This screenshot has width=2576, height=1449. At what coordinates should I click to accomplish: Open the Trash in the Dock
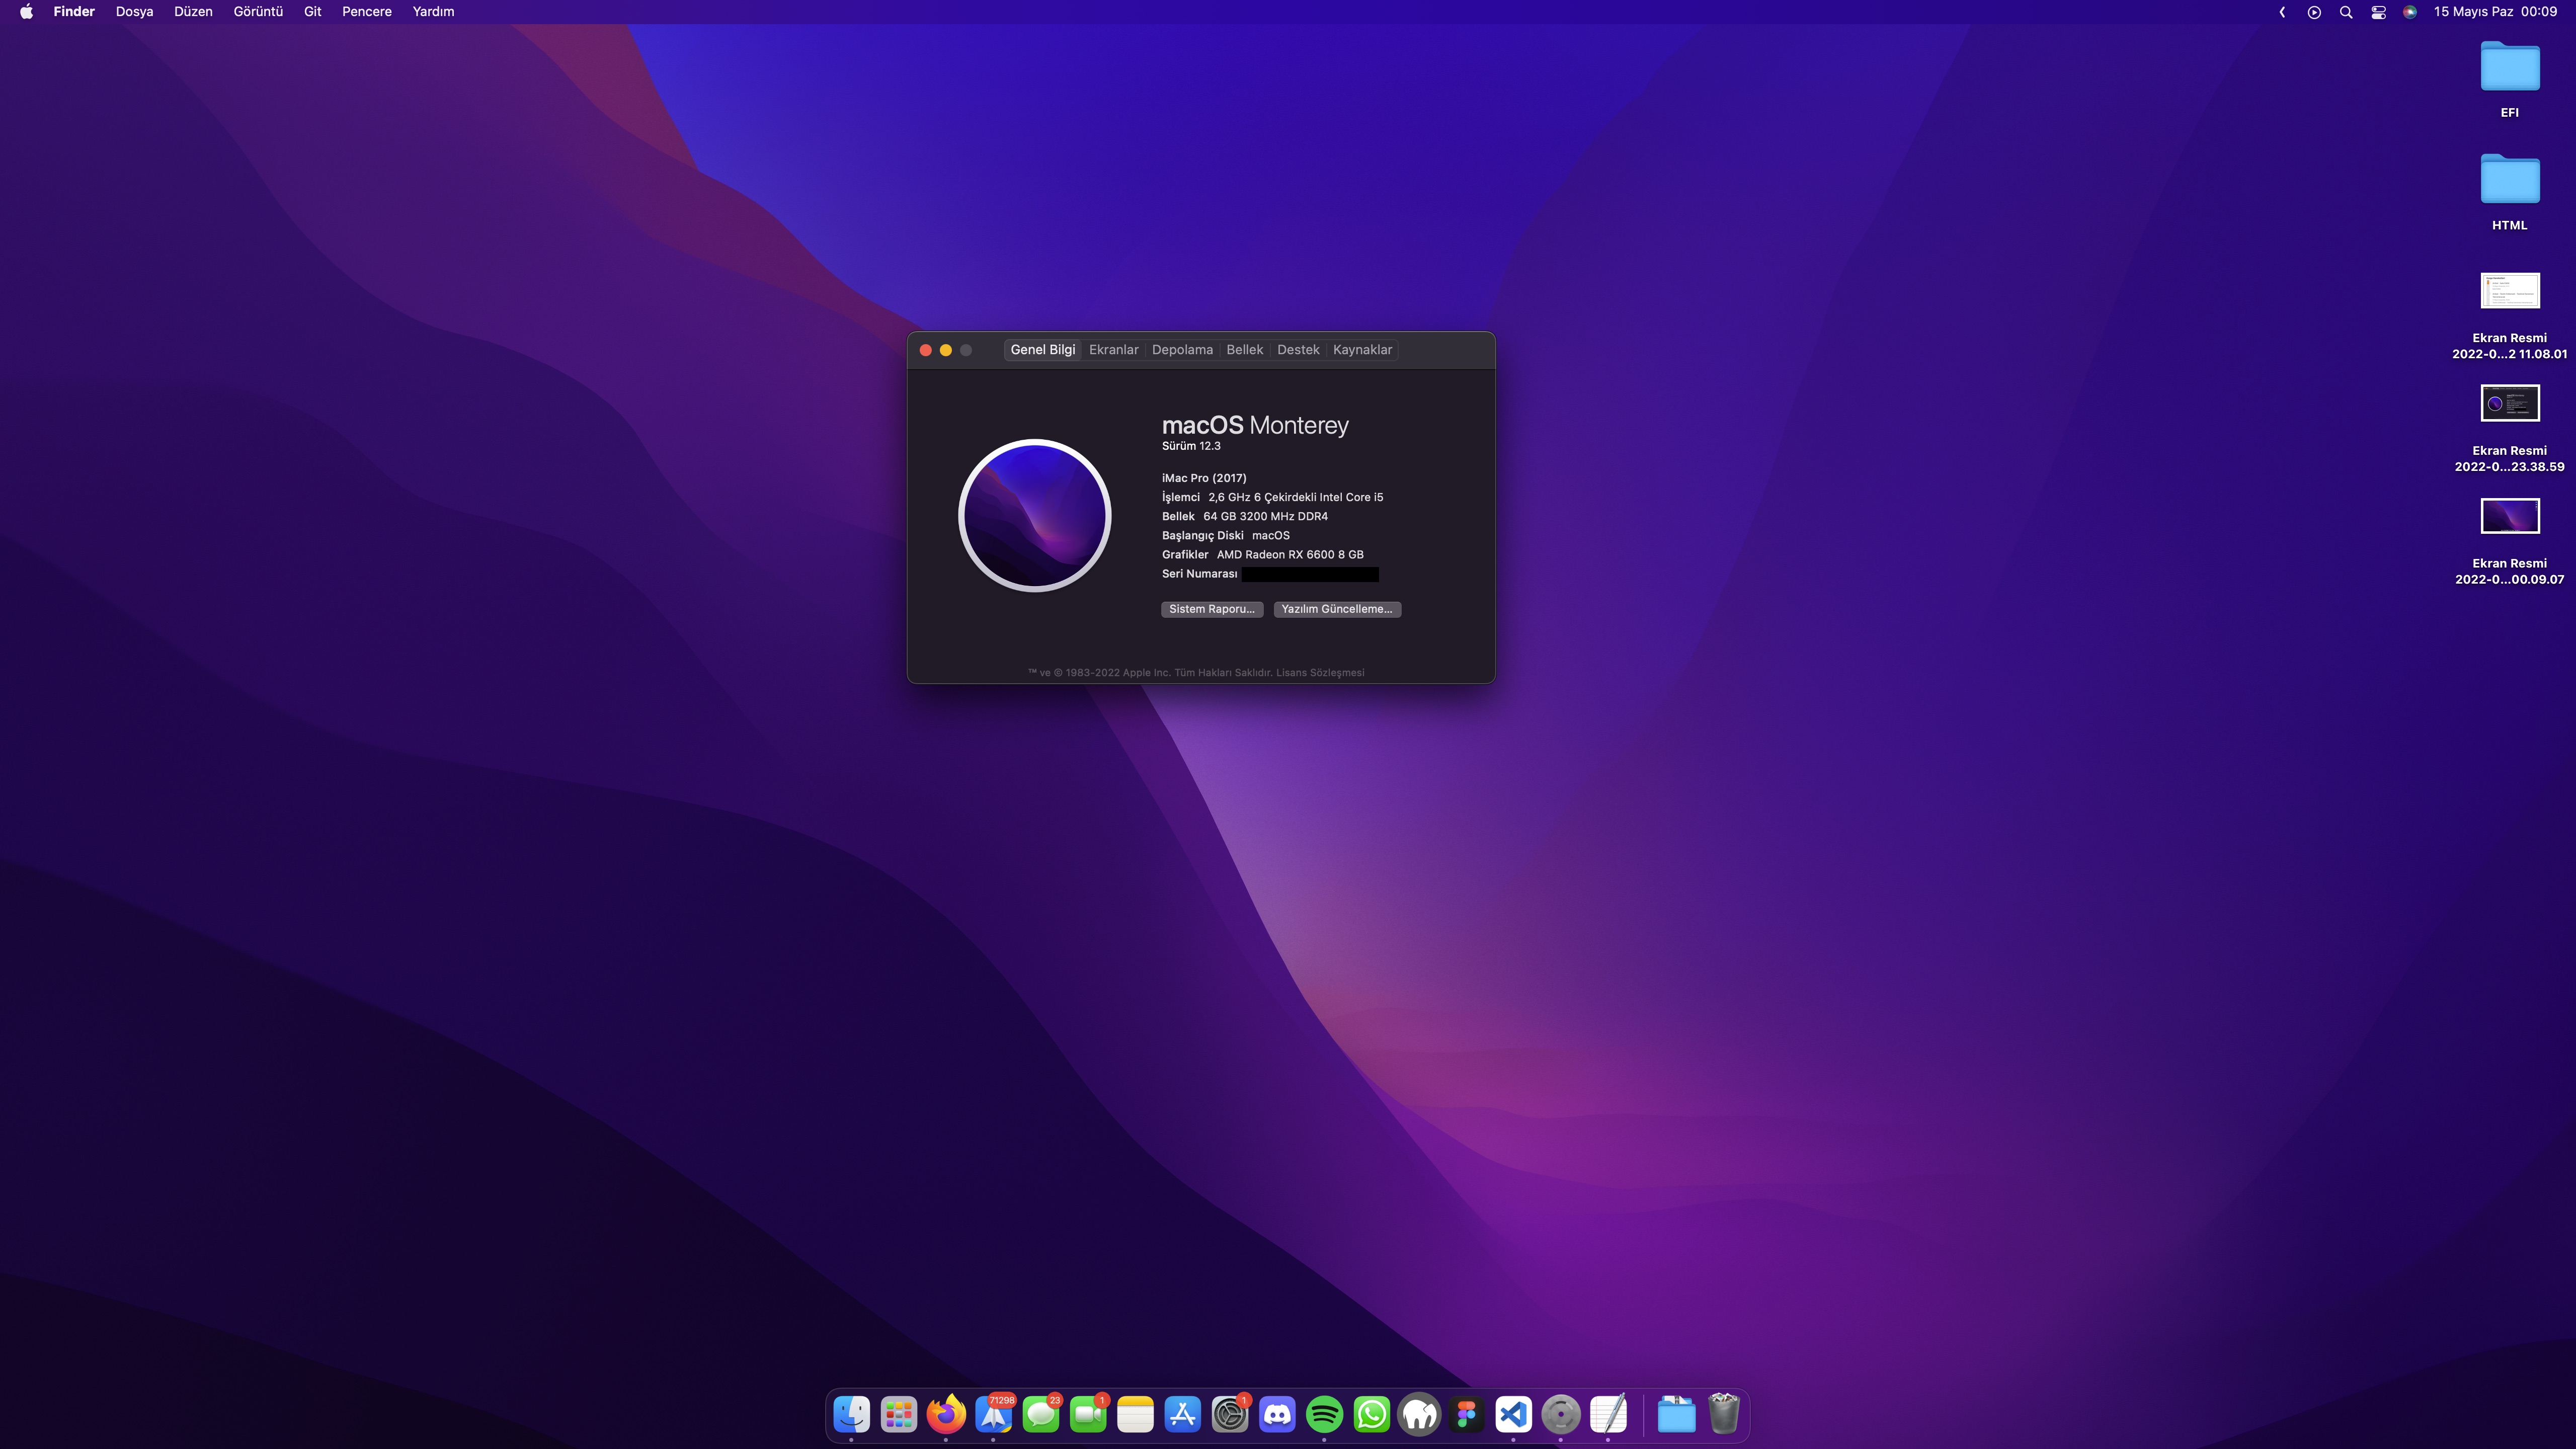click(1723, 1414)
